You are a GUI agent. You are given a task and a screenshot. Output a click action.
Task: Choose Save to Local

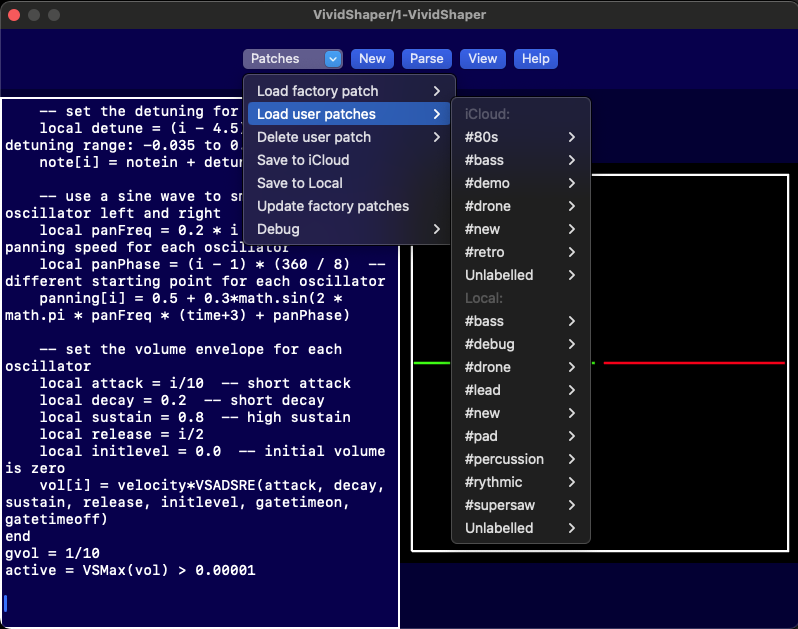click(300, 183)
